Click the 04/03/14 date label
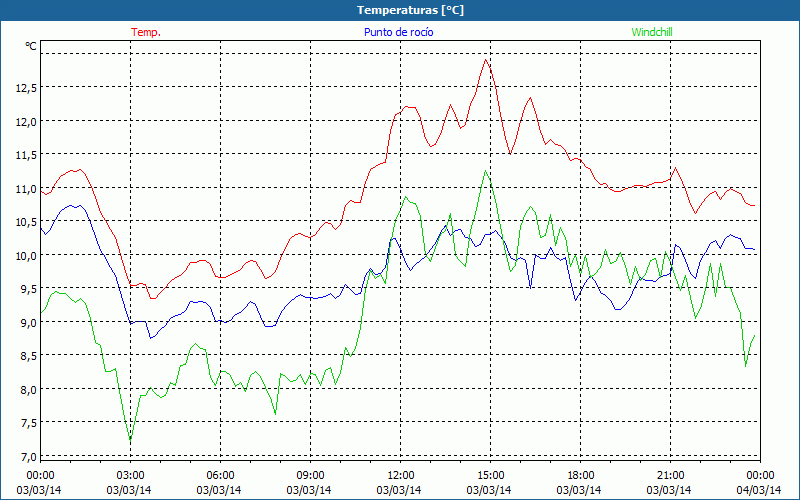Image resolution: width=800 pixels, height=500 pixels. click(759, 490)
